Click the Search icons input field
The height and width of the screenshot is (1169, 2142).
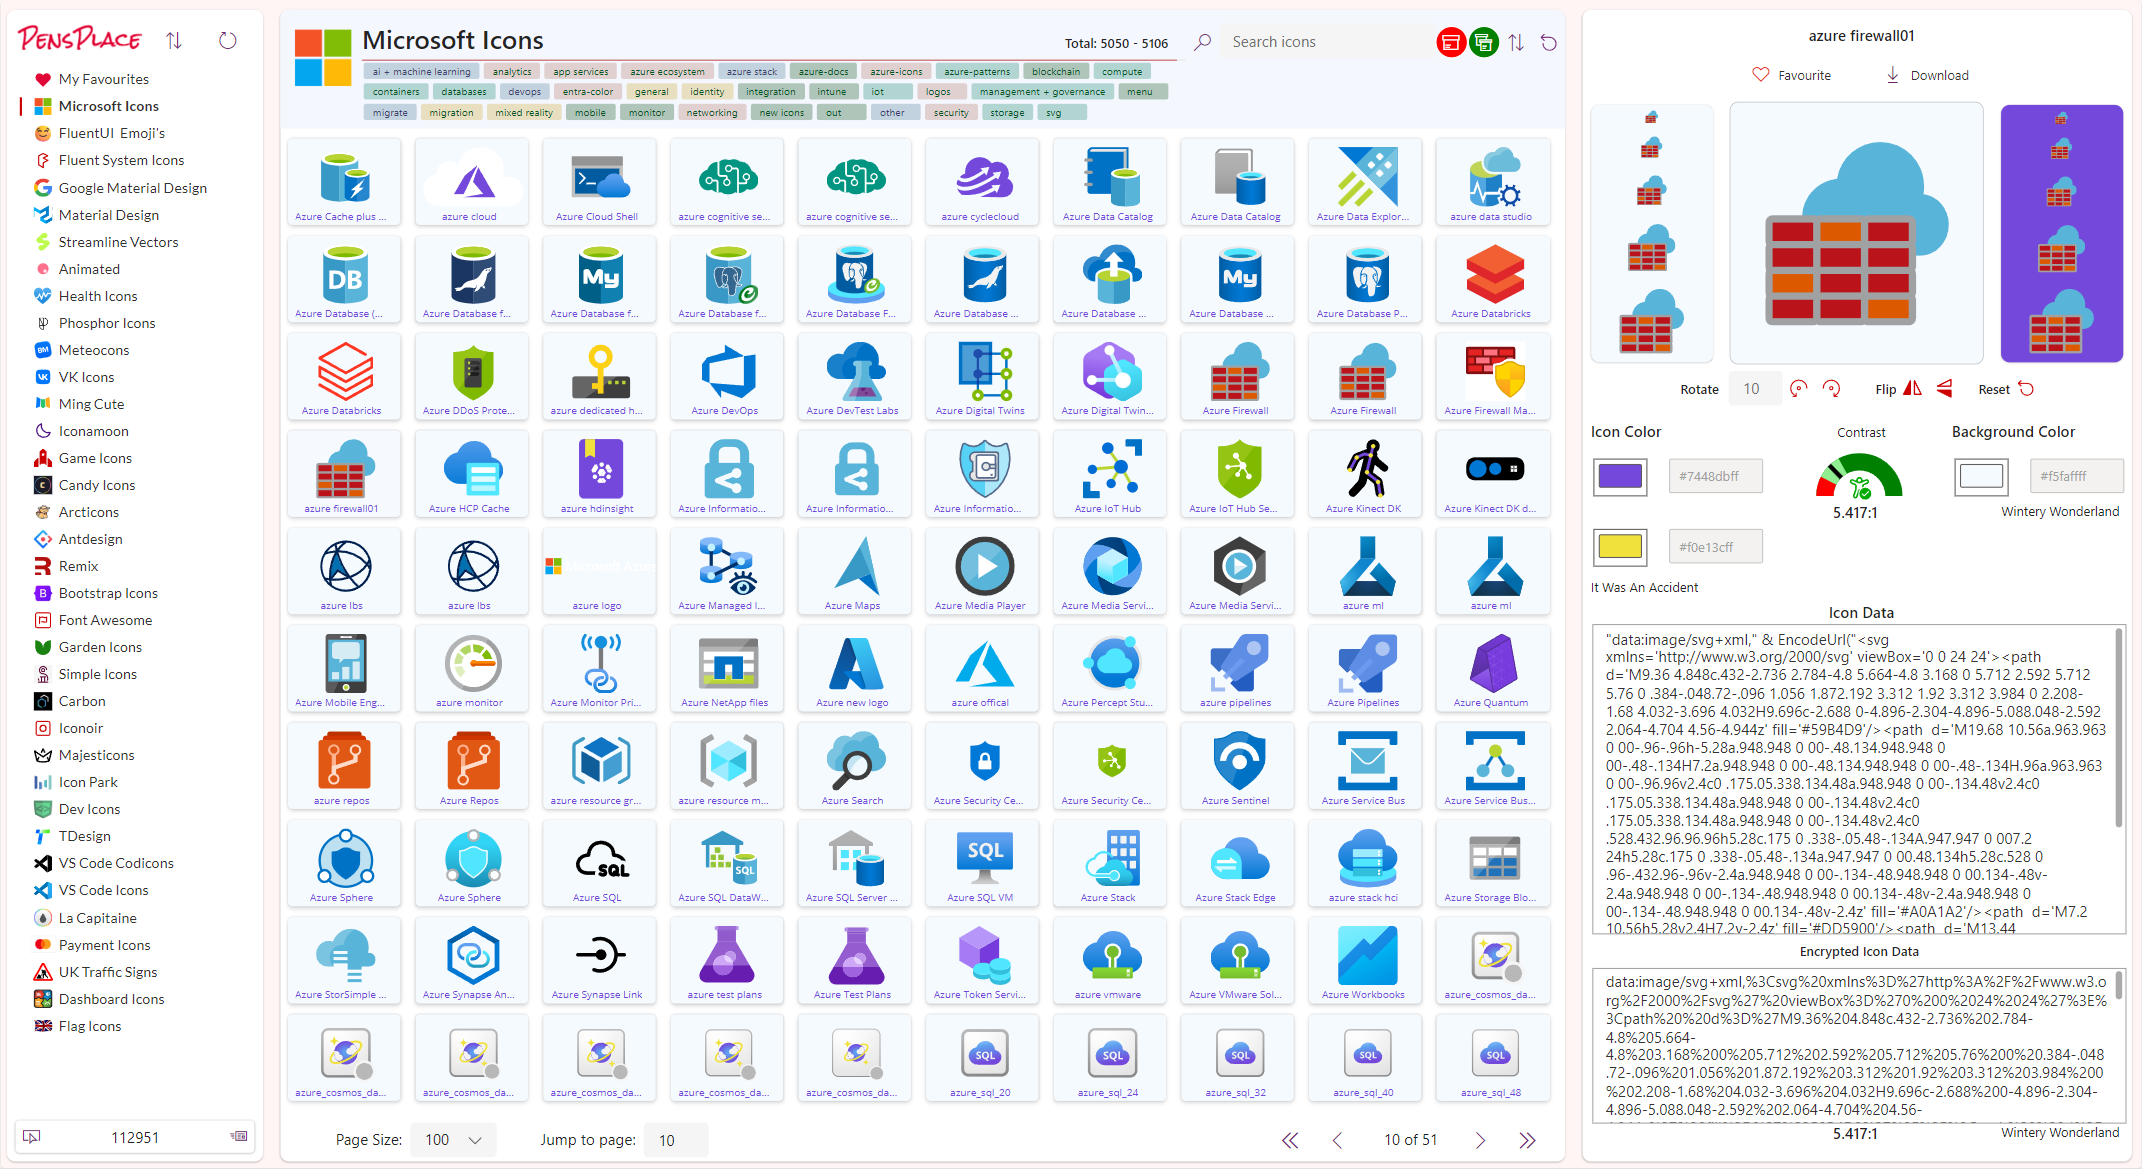pyautogui.click(x=1326, y=42)
